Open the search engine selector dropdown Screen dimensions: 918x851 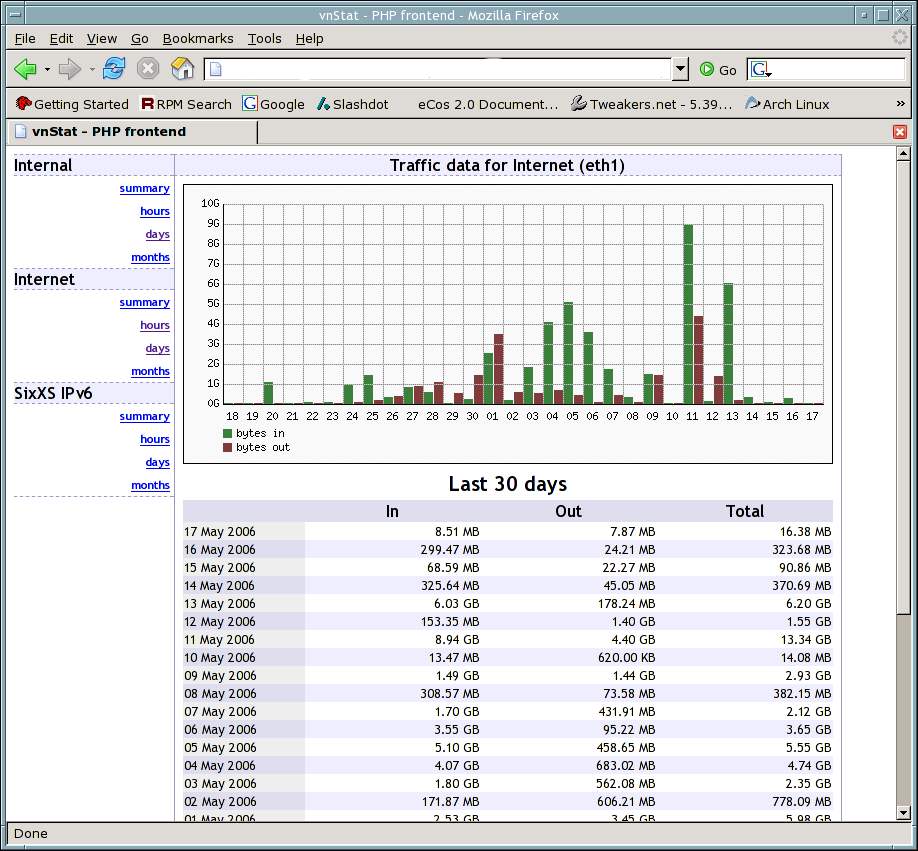tap(761, 70)
